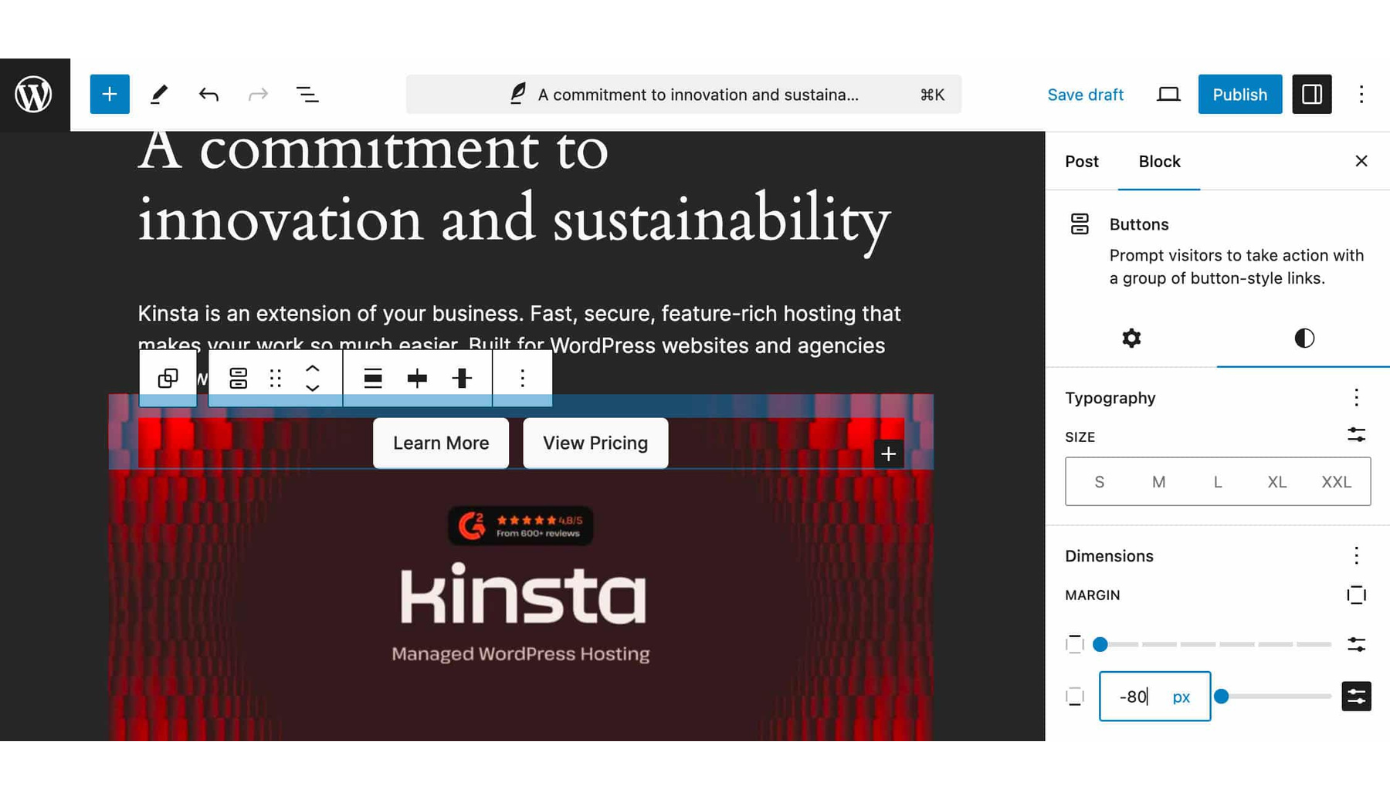The image size is (1390, 800).
Task: Open Dimensions options menu
Action: point(1356,556)
